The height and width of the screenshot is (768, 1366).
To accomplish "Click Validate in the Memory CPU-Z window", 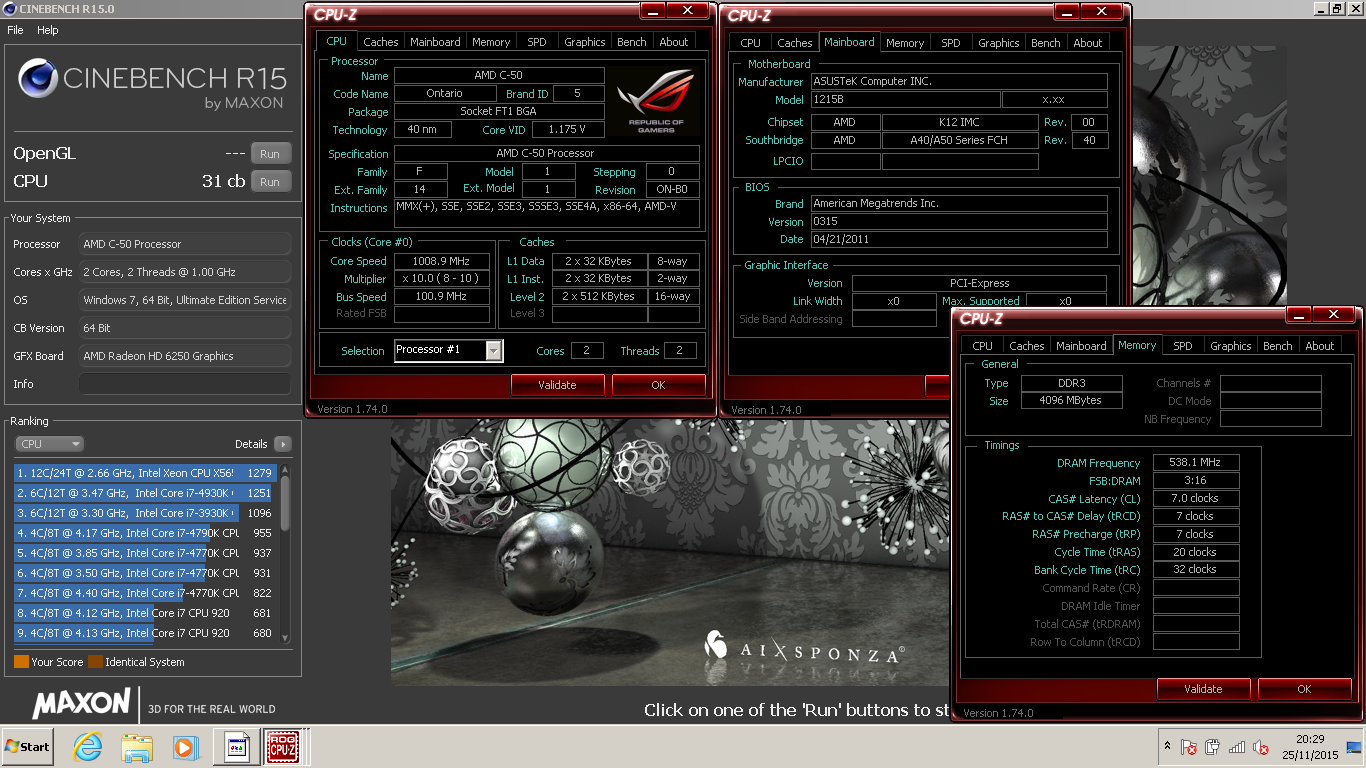I will (x=1203, y=689).
